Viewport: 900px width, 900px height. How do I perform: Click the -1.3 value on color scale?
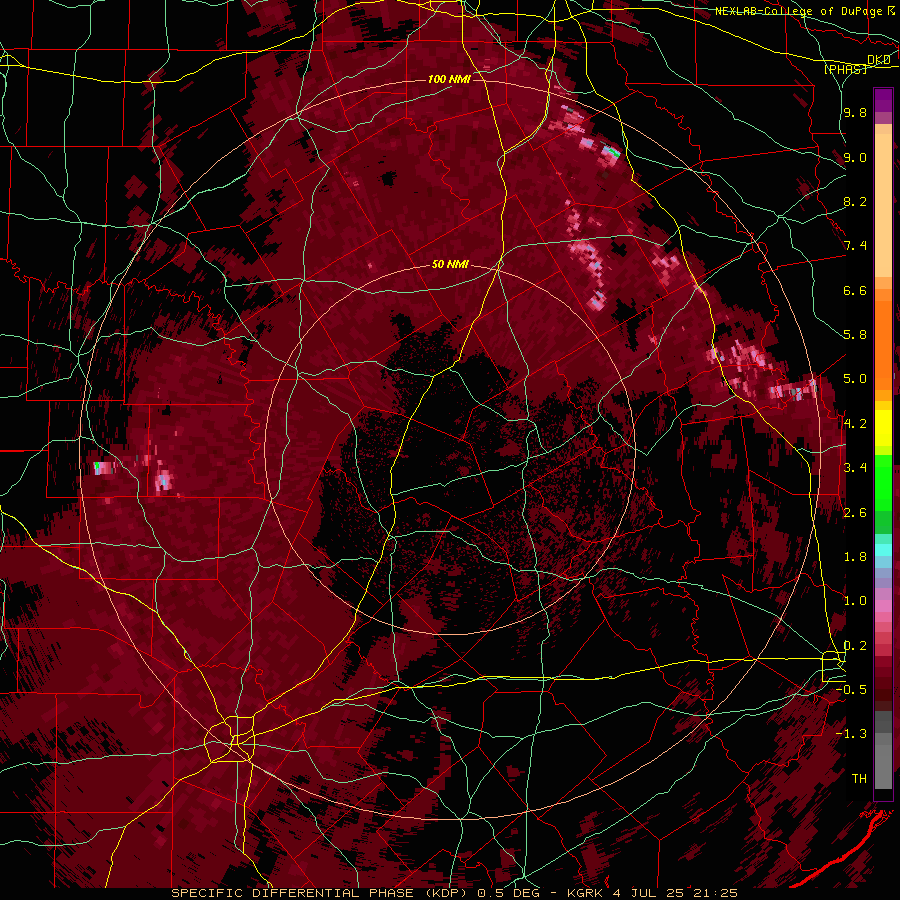852,734
